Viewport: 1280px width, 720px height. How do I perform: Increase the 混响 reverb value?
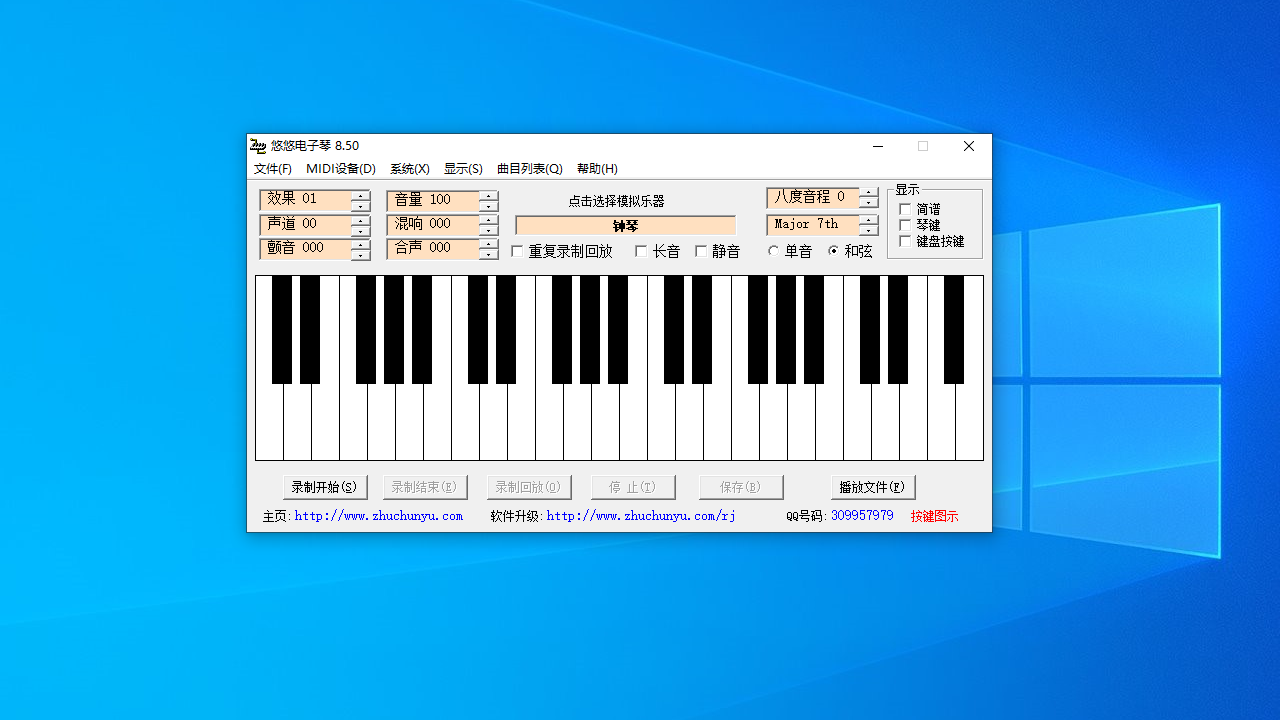[487, 220]
